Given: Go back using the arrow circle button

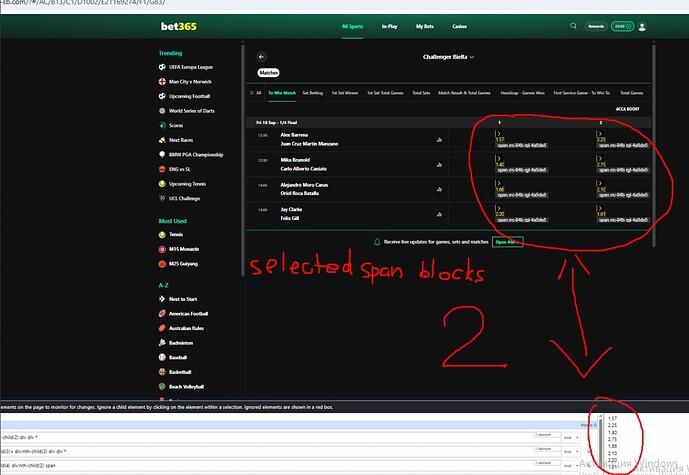Looking at the screenshot, I should point(261,57).
